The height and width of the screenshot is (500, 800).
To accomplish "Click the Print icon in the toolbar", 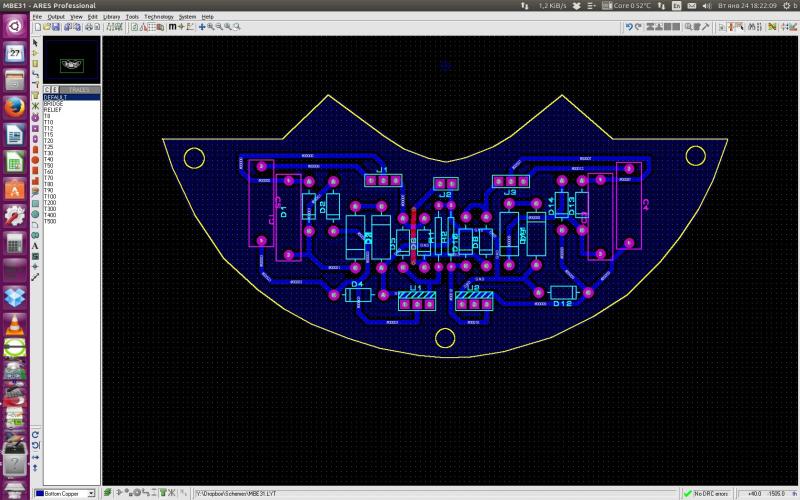I will (x=89, y=27).
